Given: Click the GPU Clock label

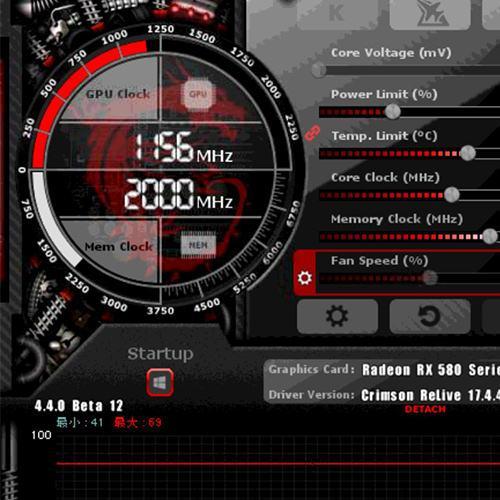Looking at the screenshot, I should point(118,94).
